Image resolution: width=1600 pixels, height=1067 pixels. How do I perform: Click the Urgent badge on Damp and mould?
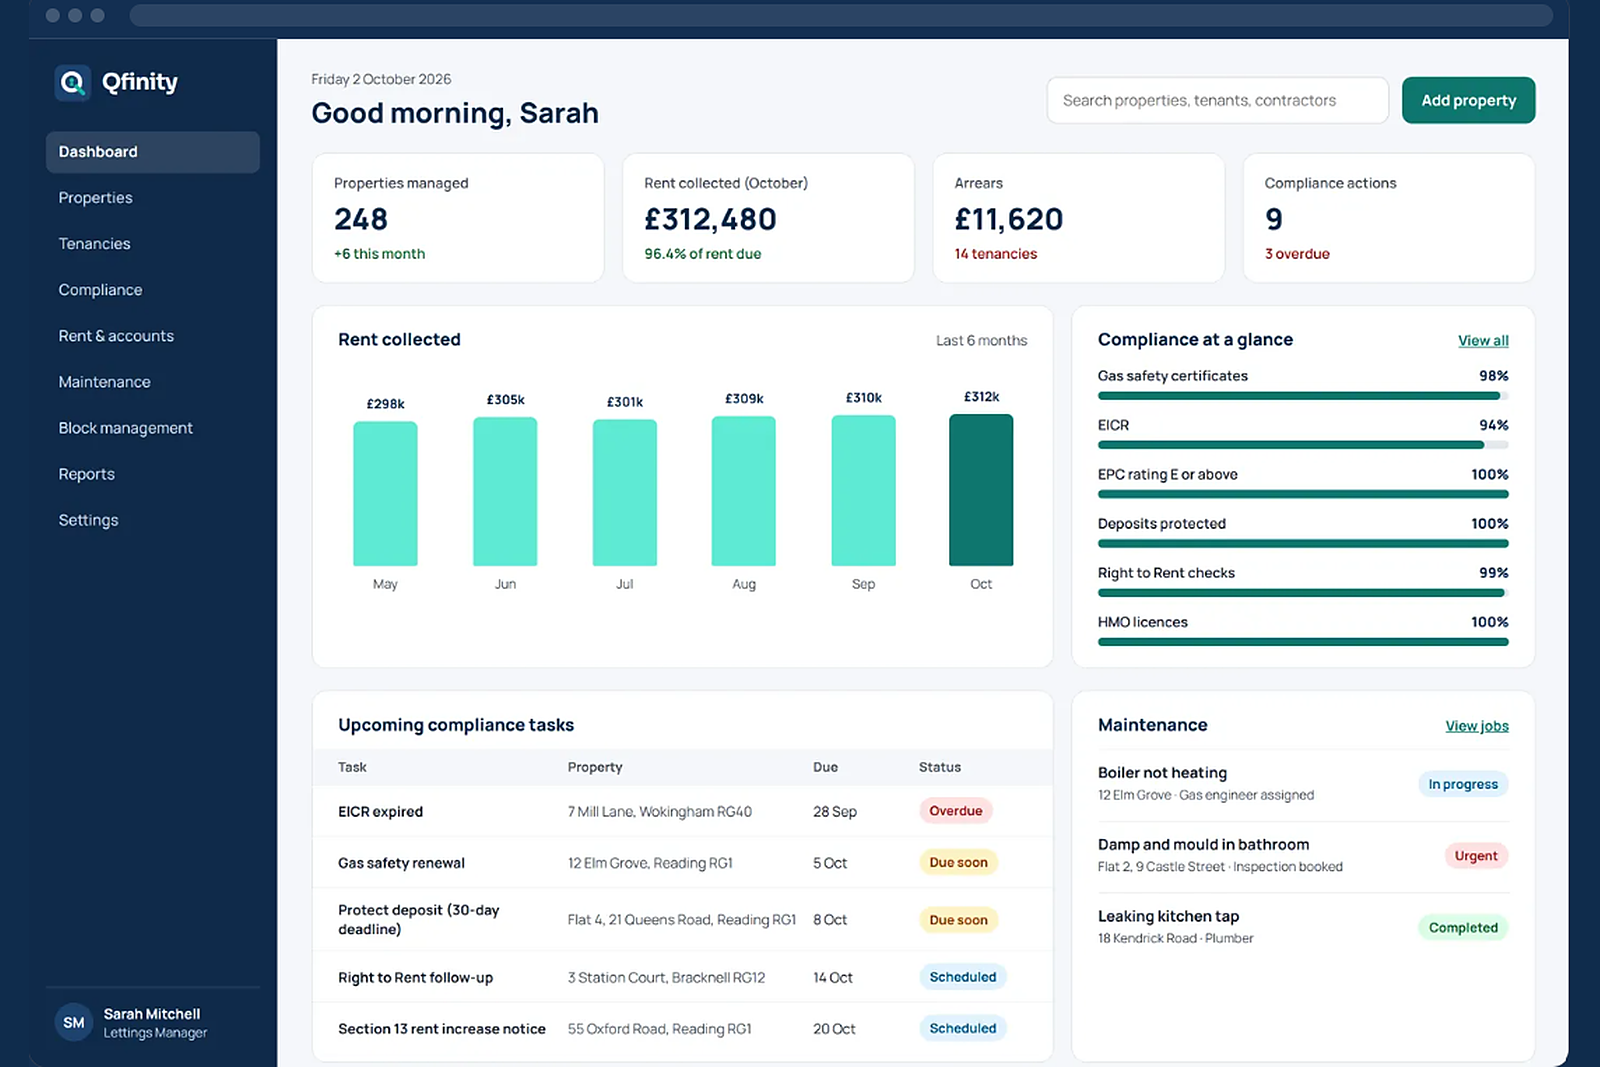1476,856
